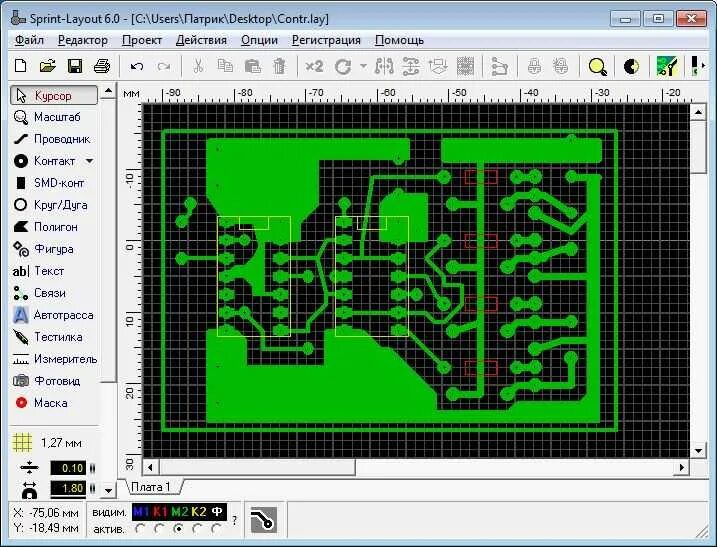Toggle the transparency mode icon
The image size is (717, 547).
coord(631,67)
